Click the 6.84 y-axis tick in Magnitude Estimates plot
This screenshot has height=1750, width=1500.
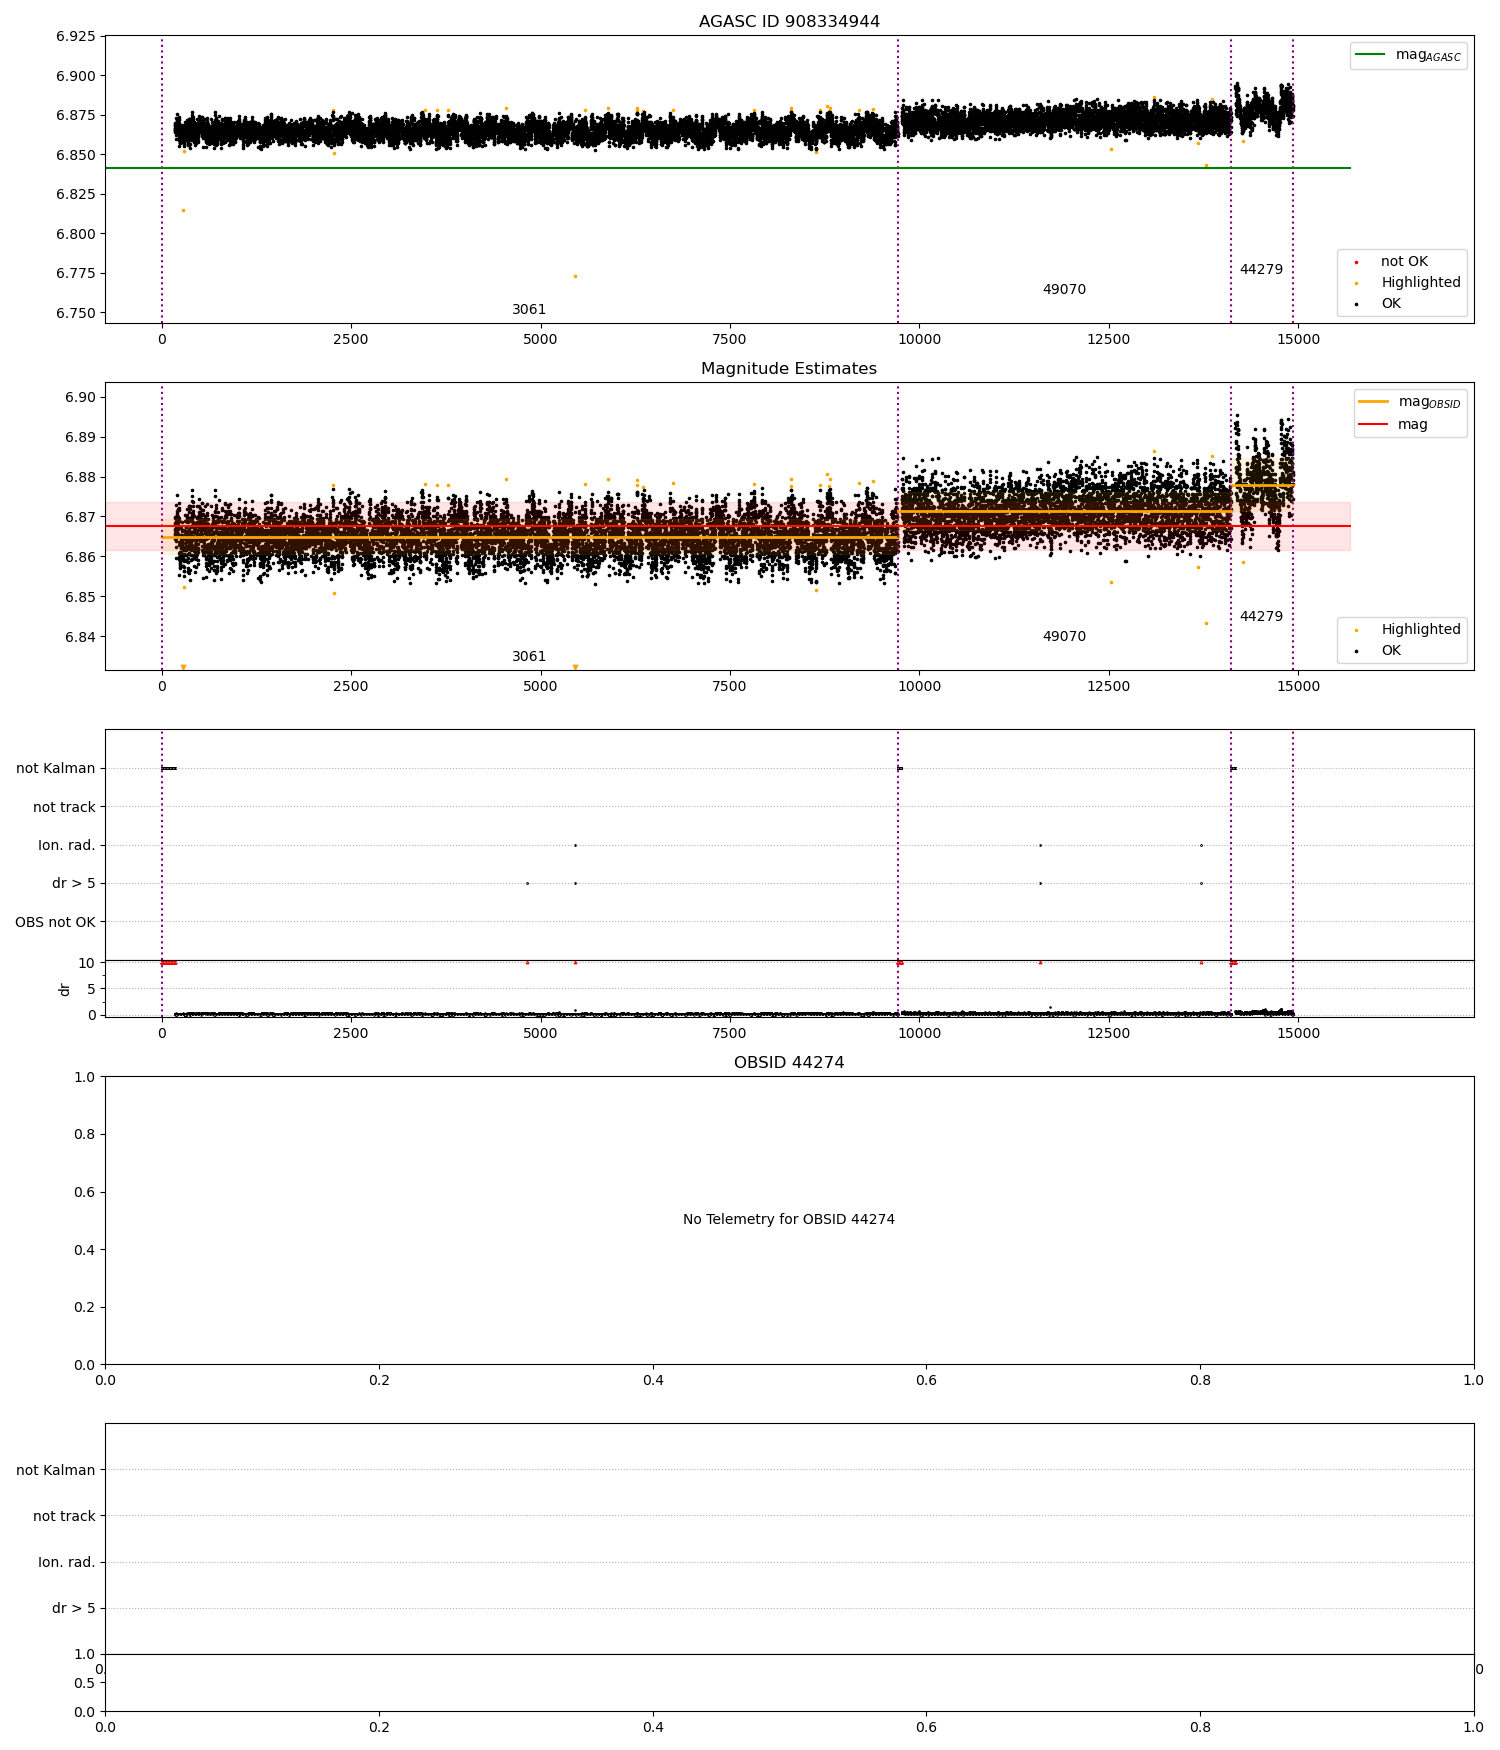point(80,638)
